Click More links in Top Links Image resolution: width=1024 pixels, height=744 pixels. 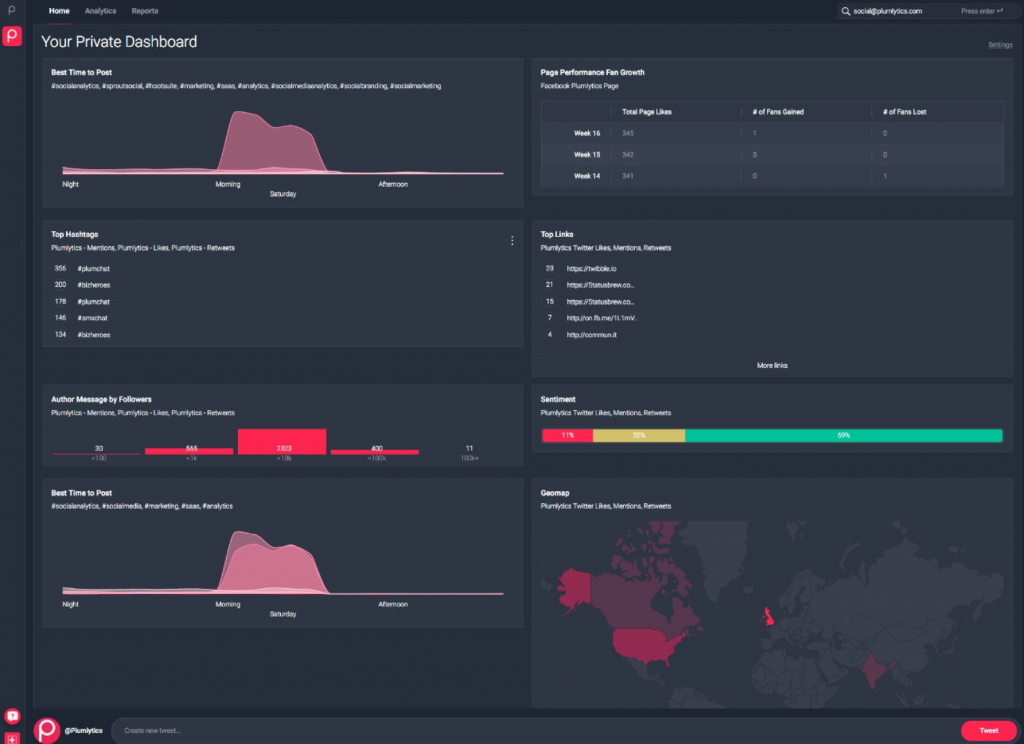coord(772,366)
